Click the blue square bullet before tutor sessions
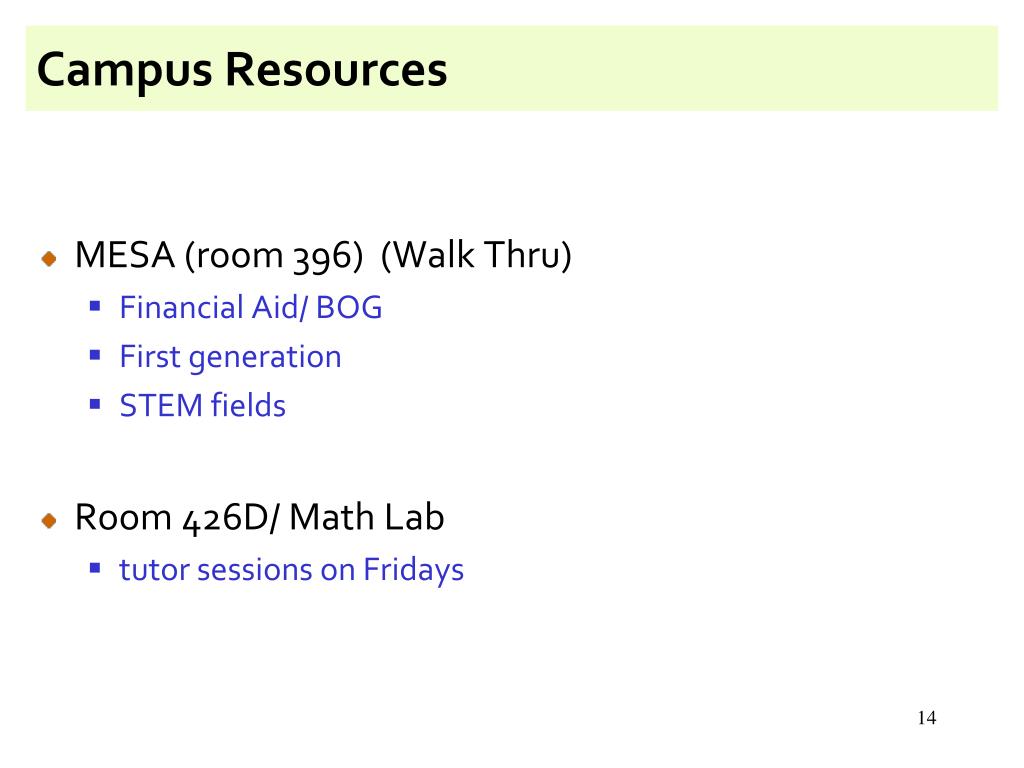This screenshot has width=1024, height=768. (95, 568)
